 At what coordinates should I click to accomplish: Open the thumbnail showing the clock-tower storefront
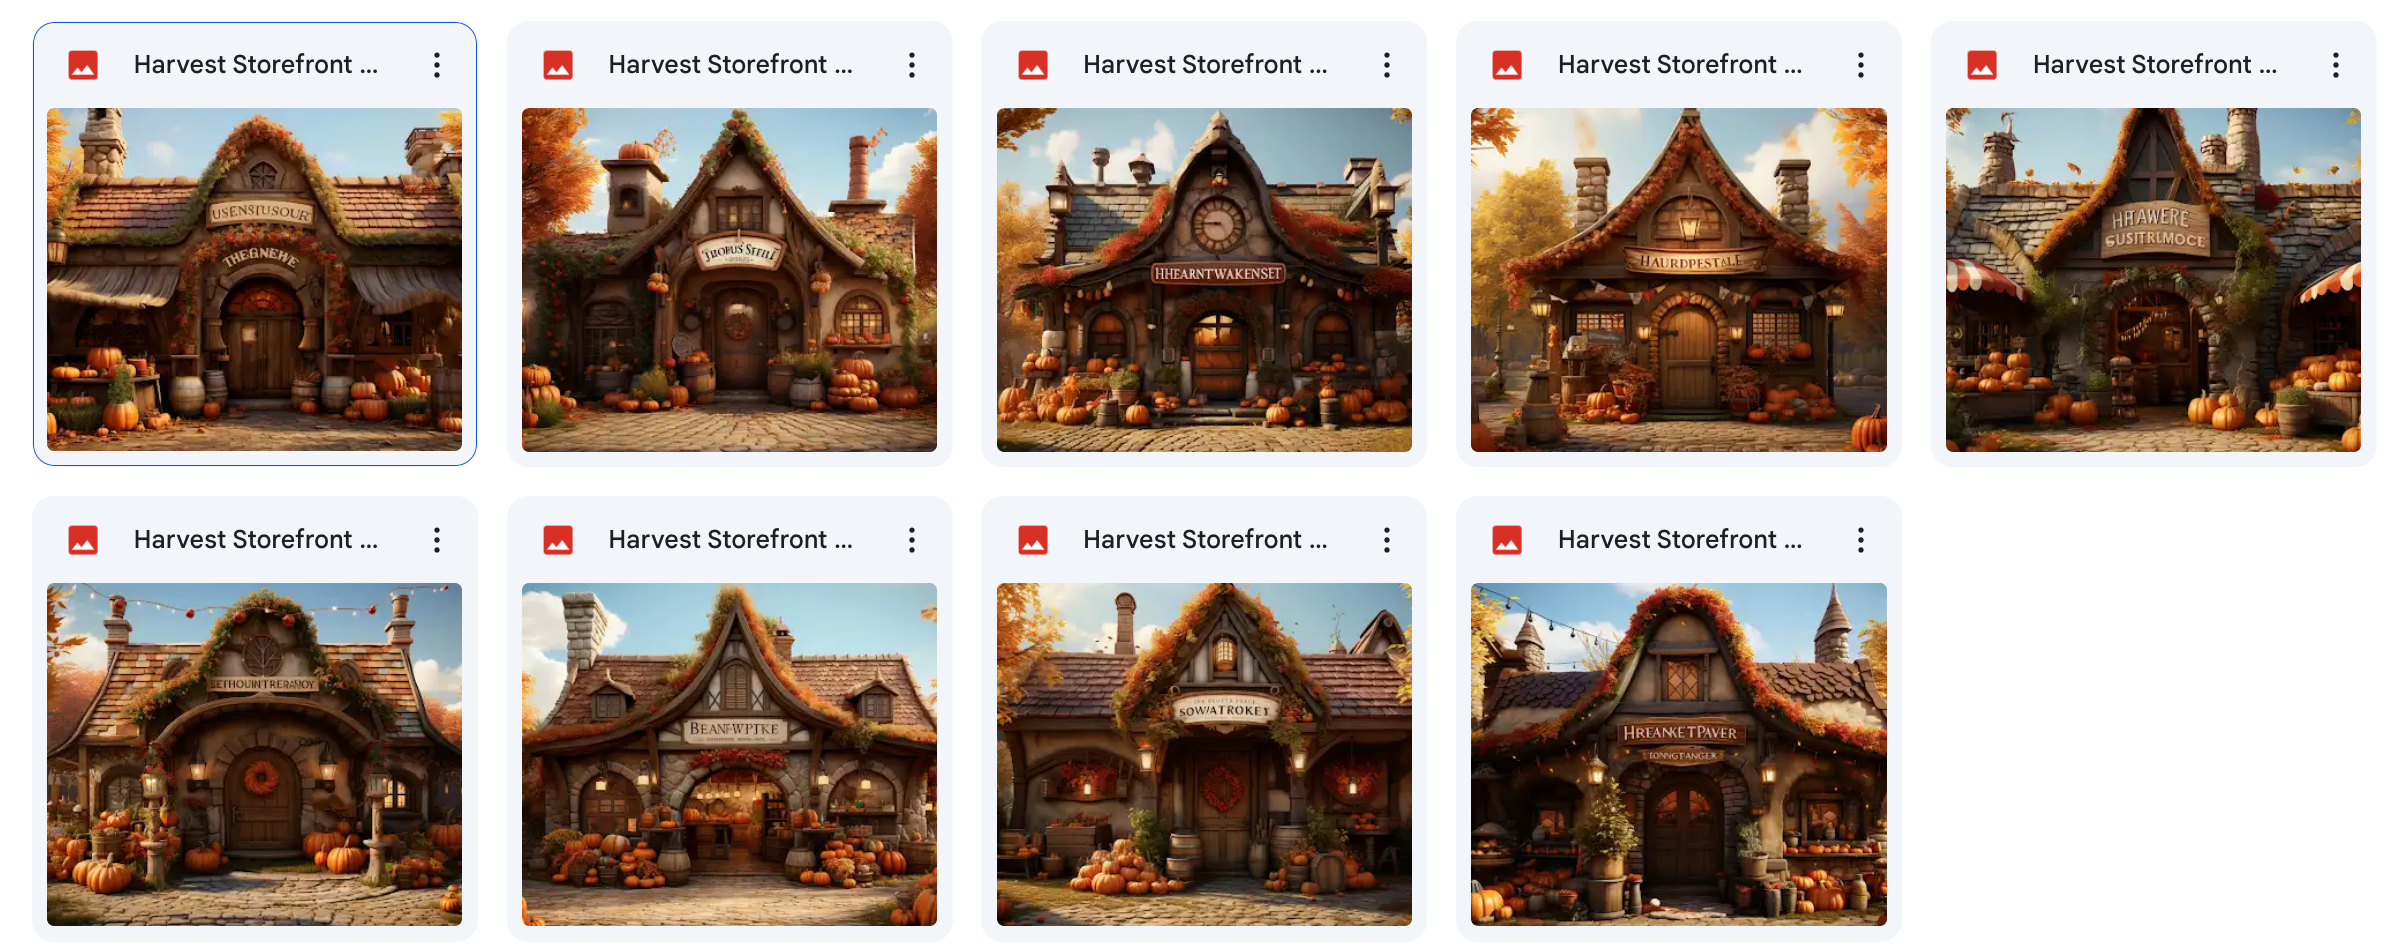click(1203, 280)
